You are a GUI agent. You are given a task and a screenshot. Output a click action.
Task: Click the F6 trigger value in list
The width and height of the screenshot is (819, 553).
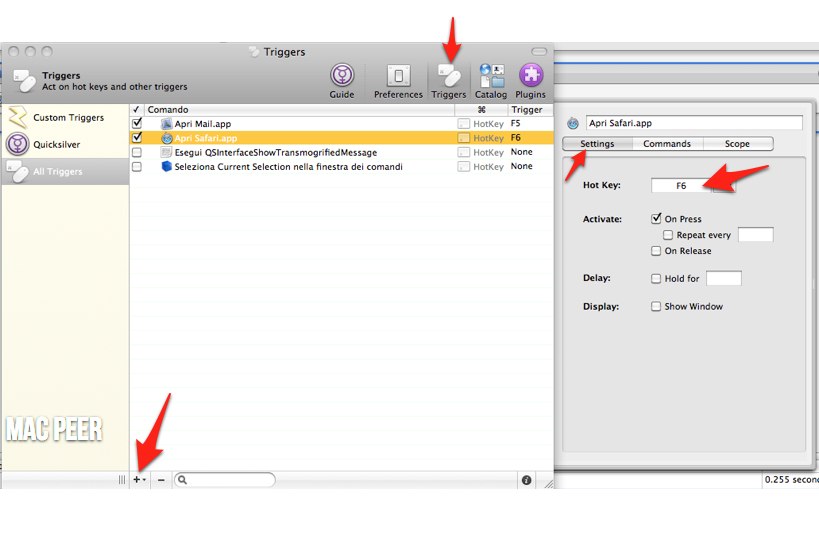pos(516,137)
